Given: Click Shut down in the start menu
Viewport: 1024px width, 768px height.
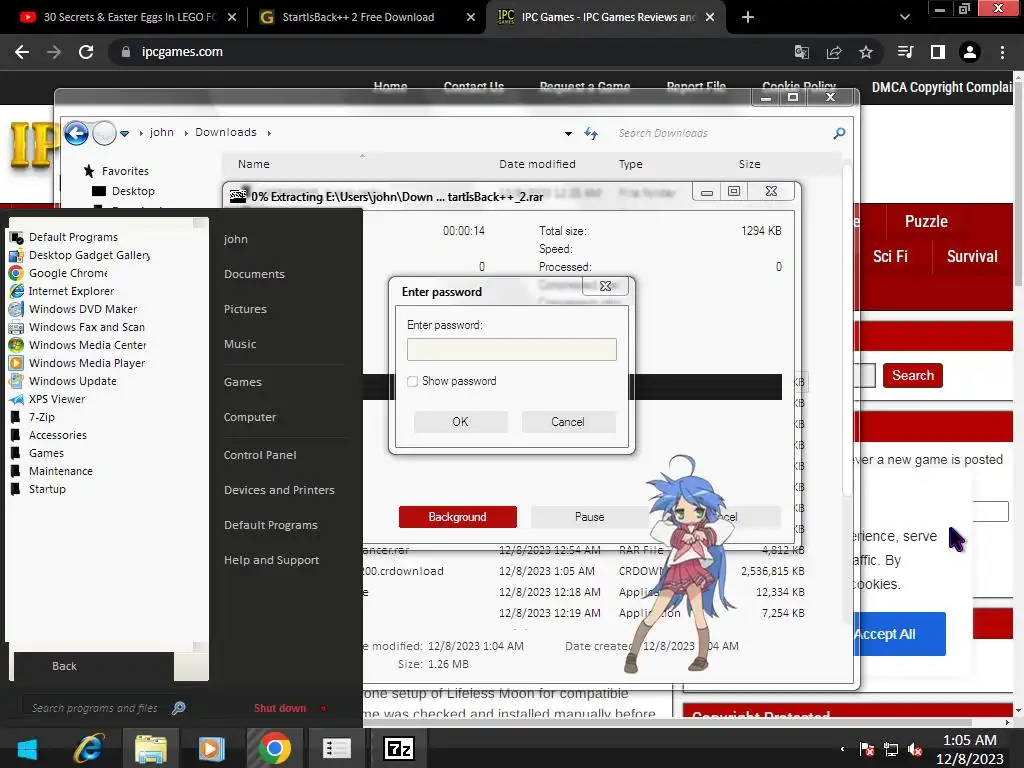Looking at the screenshot, I should click(x=280, y=709).
